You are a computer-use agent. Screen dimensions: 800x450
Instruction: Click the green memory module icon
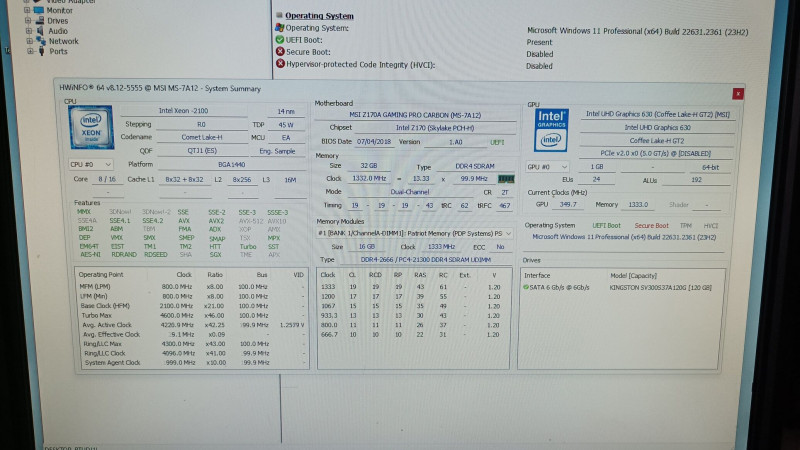pyautogui.click(x=506, y=179)
